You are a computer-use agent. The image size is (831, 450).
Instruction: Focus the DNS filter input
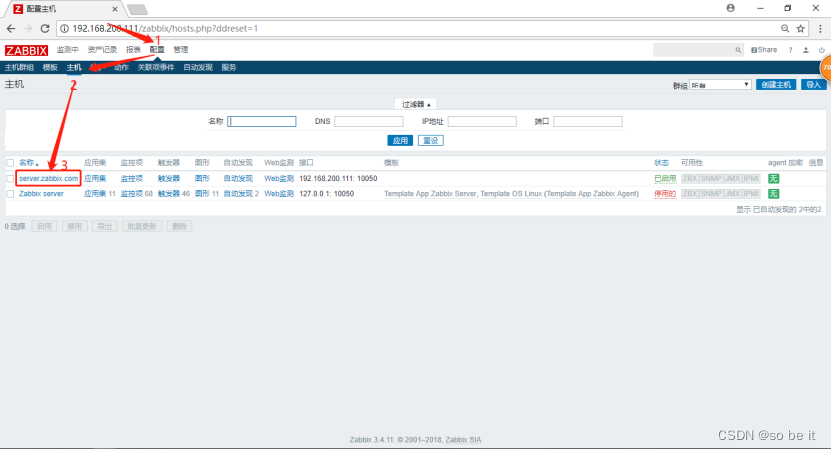pos(369,121)
